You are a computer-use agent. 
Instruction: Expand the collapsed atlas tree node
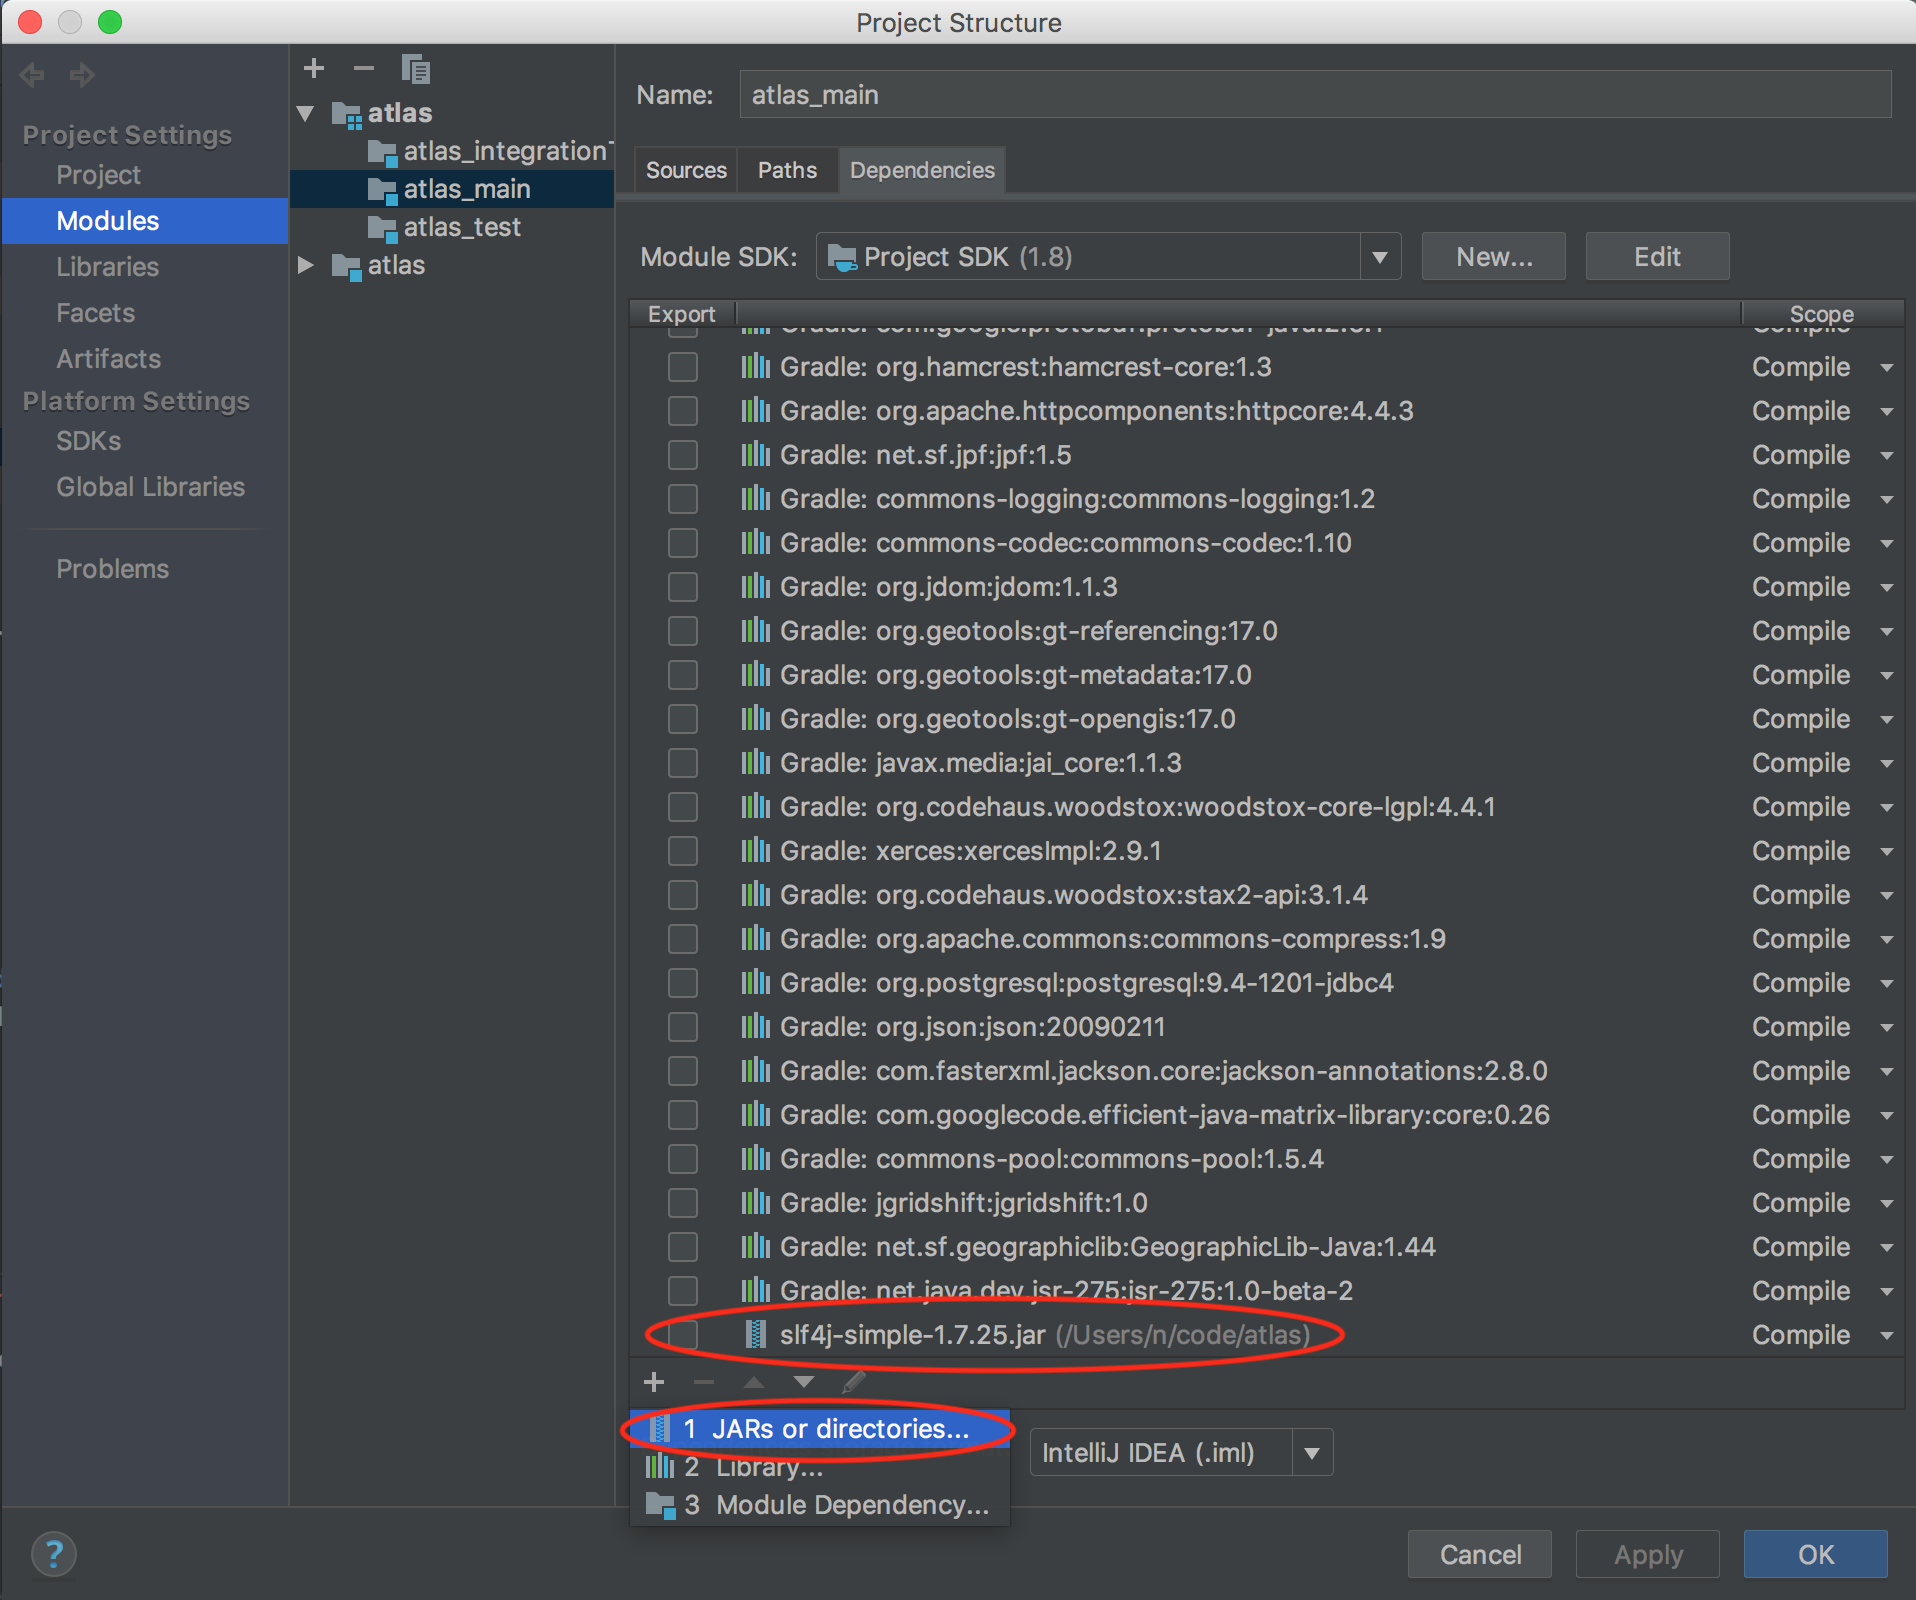306,266
